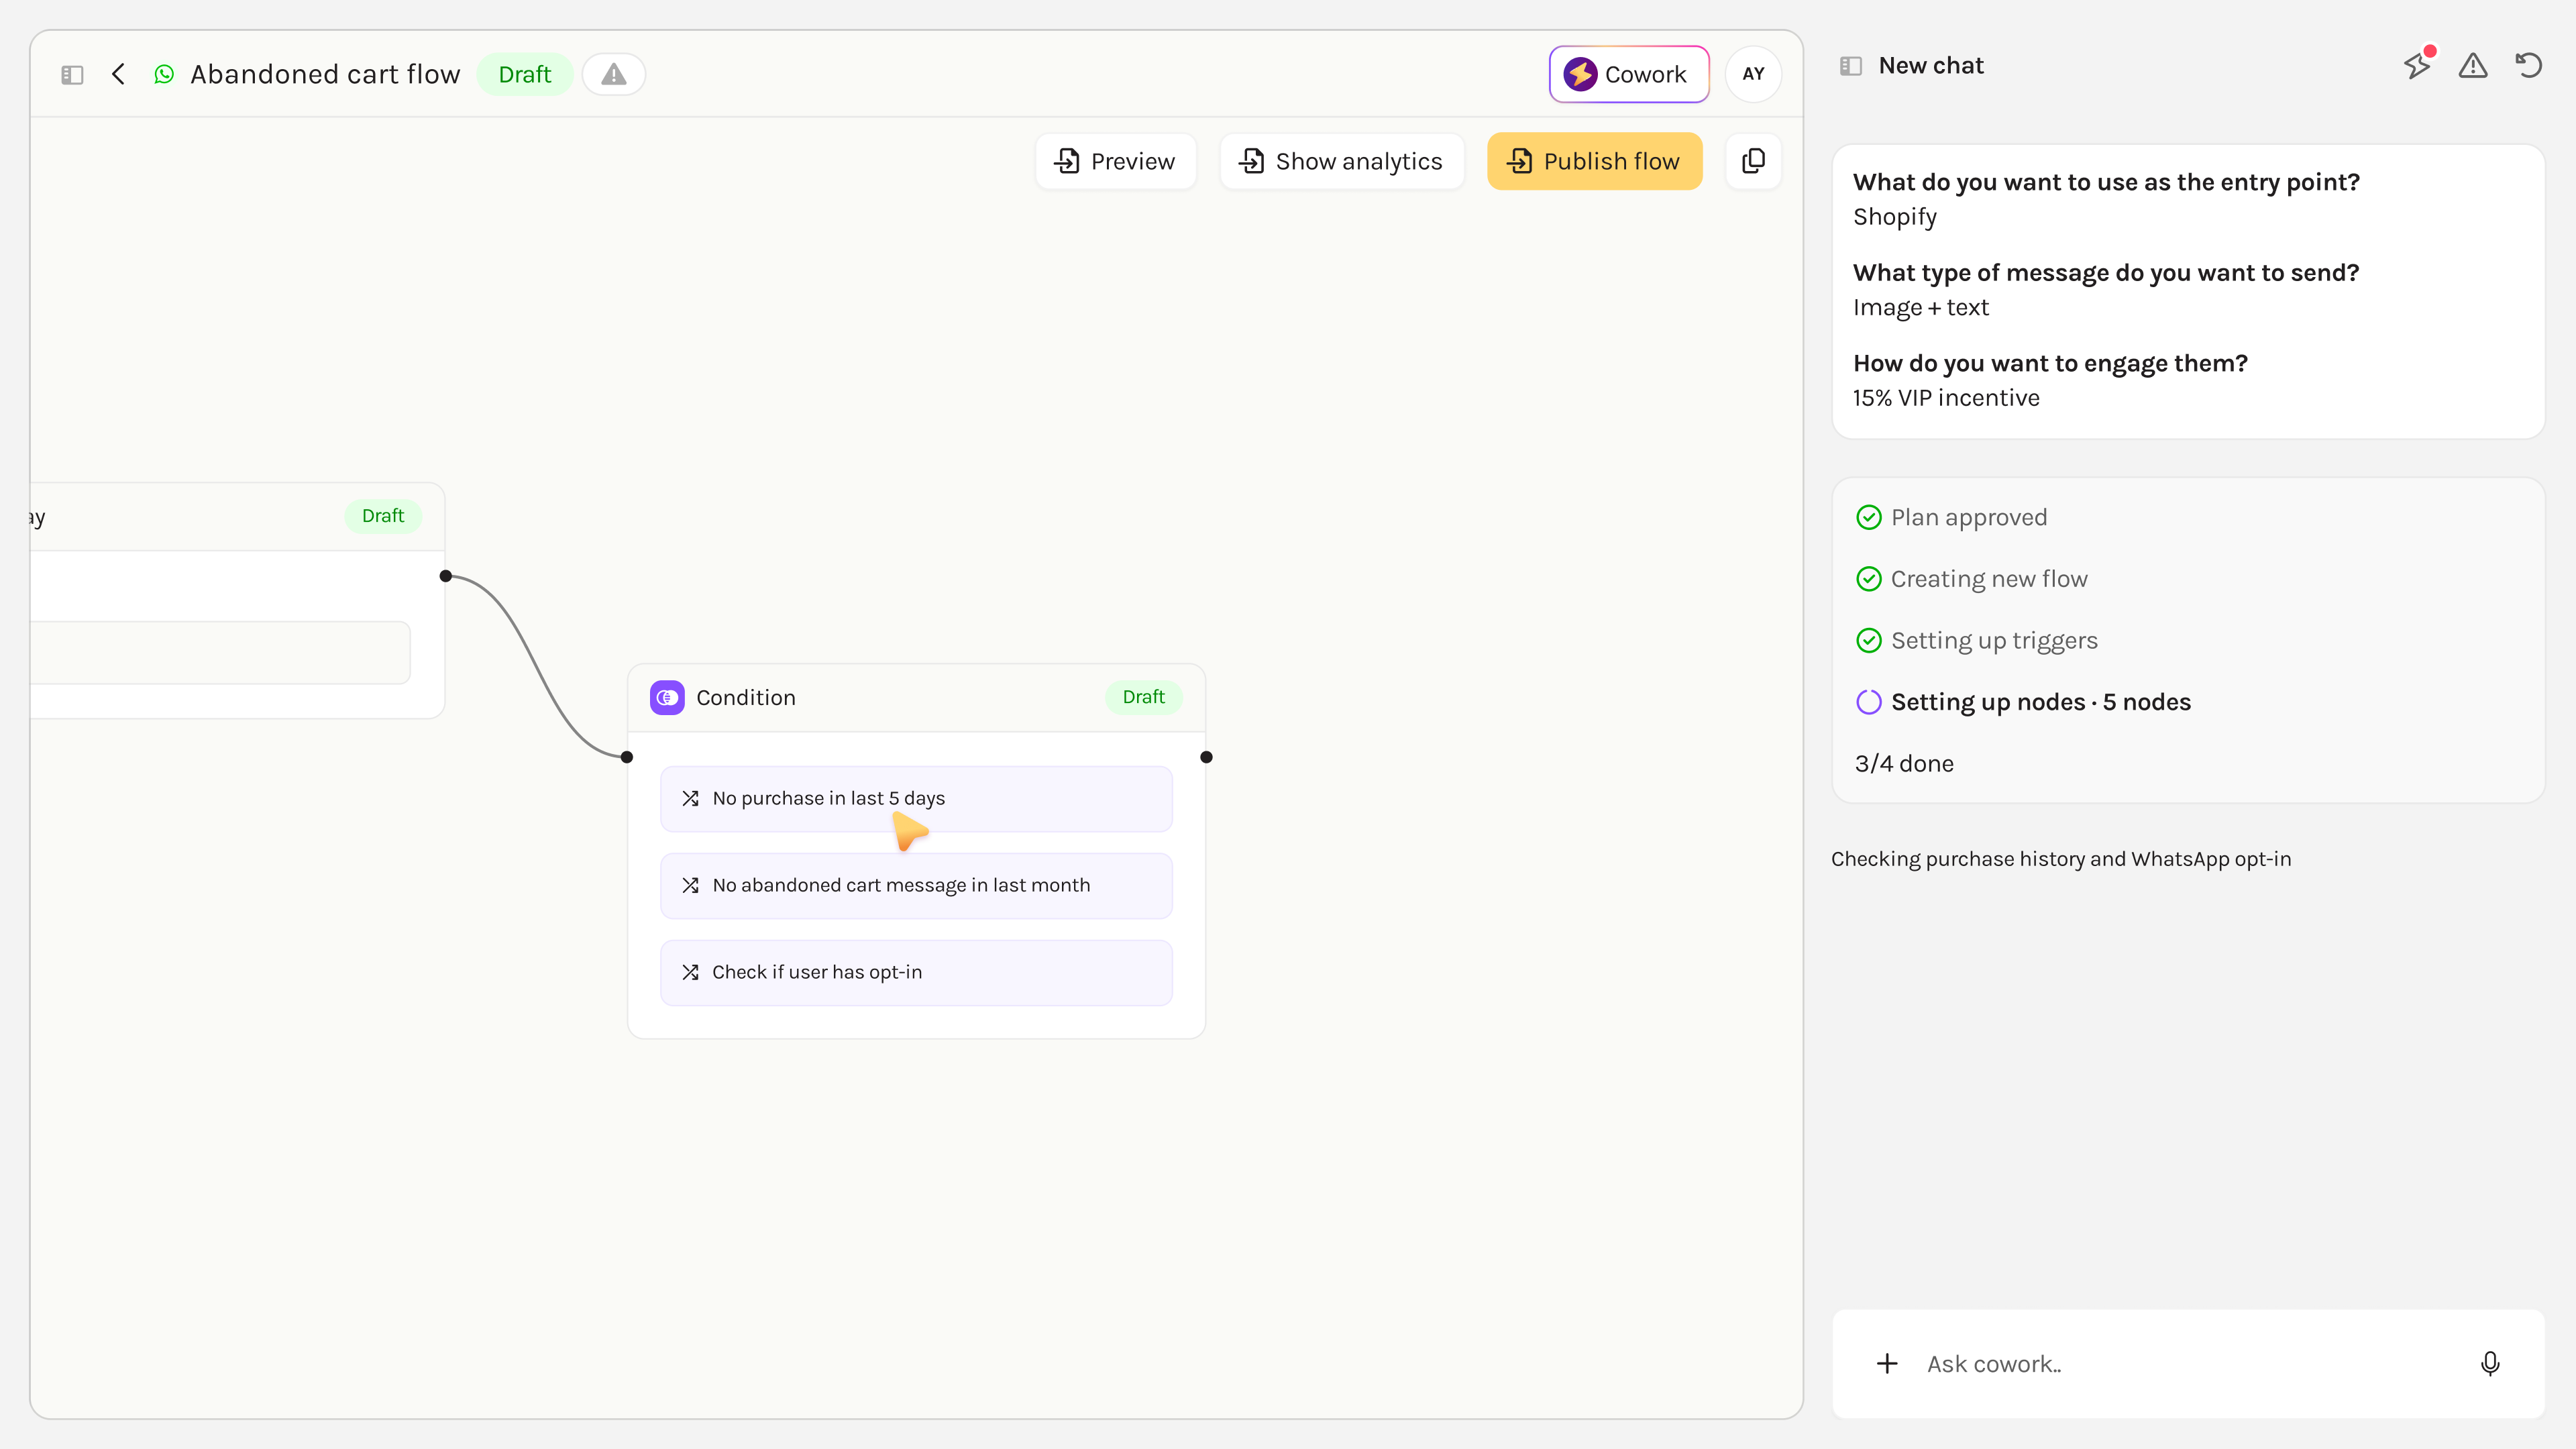Click the '15% VIP incentive' answer
The height and width of the screenshot is (1449, 2576).
tap(1946, 398)
